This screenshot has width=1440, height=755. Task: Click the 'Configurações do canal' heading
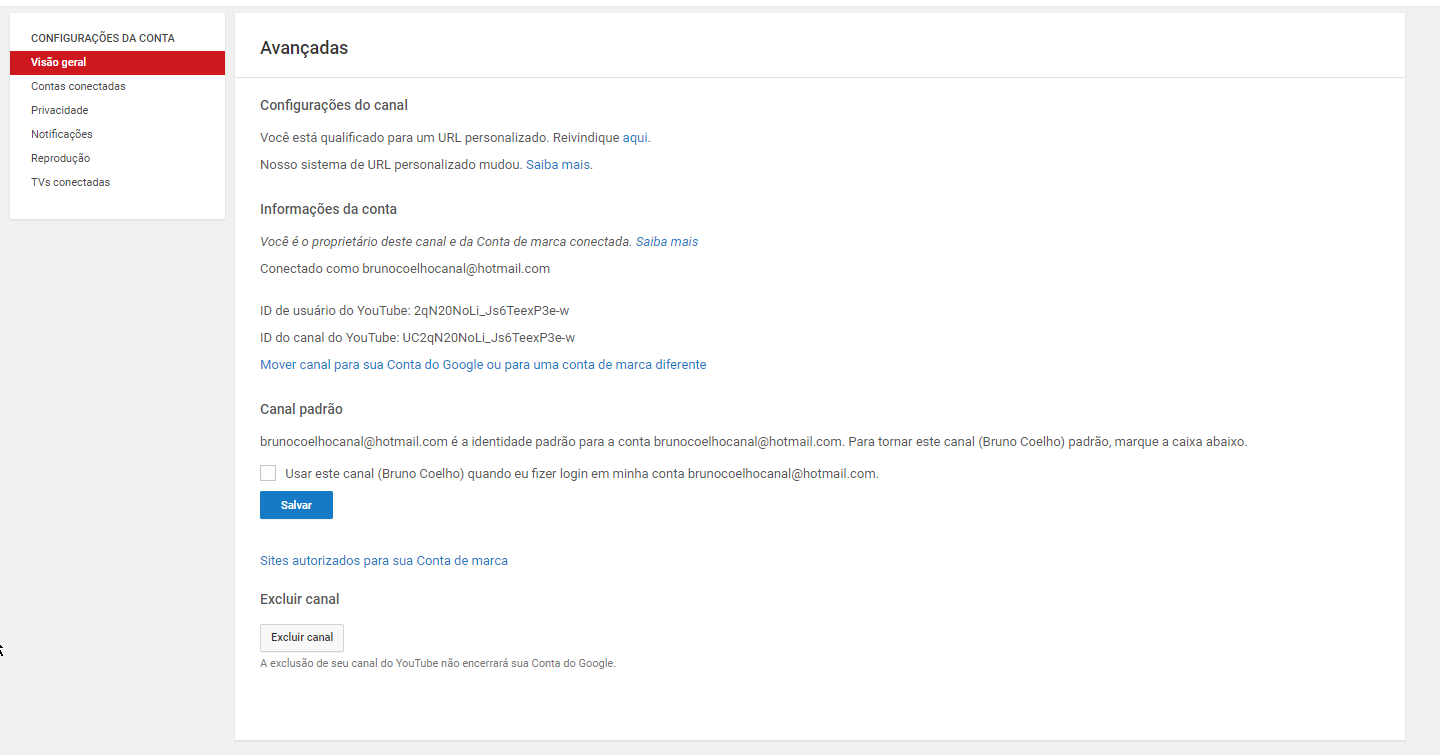(x=334, y=105)
